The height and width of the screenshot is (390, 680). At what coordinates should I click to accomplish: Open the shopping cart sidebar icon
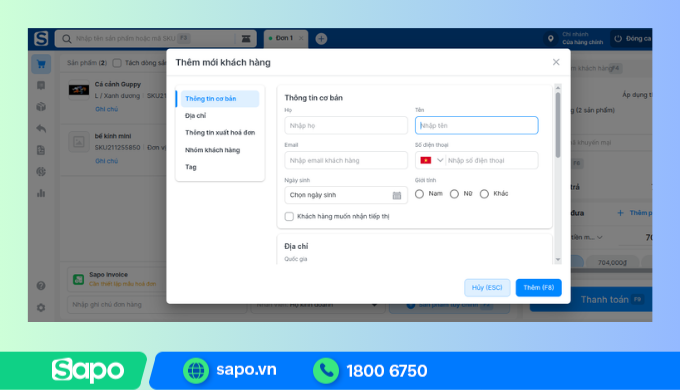coord(41,64)
